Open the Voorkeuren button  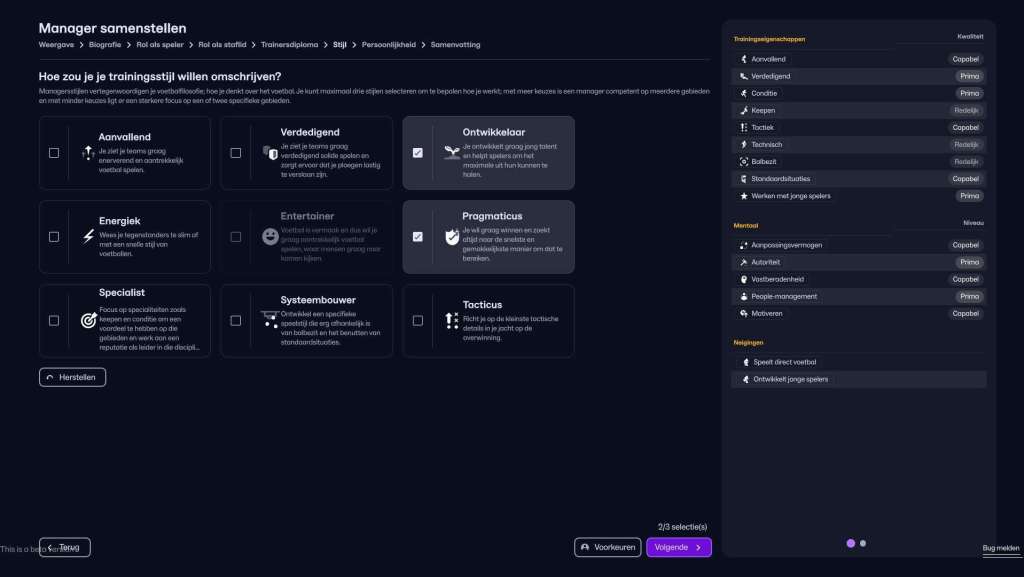[x=607, y=547]
